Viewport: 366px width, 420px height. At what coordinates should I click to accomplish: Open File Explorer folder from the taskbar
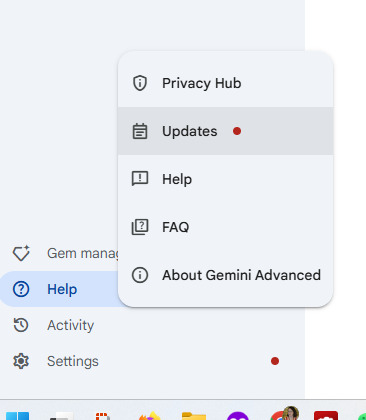[x=194, y=416]
